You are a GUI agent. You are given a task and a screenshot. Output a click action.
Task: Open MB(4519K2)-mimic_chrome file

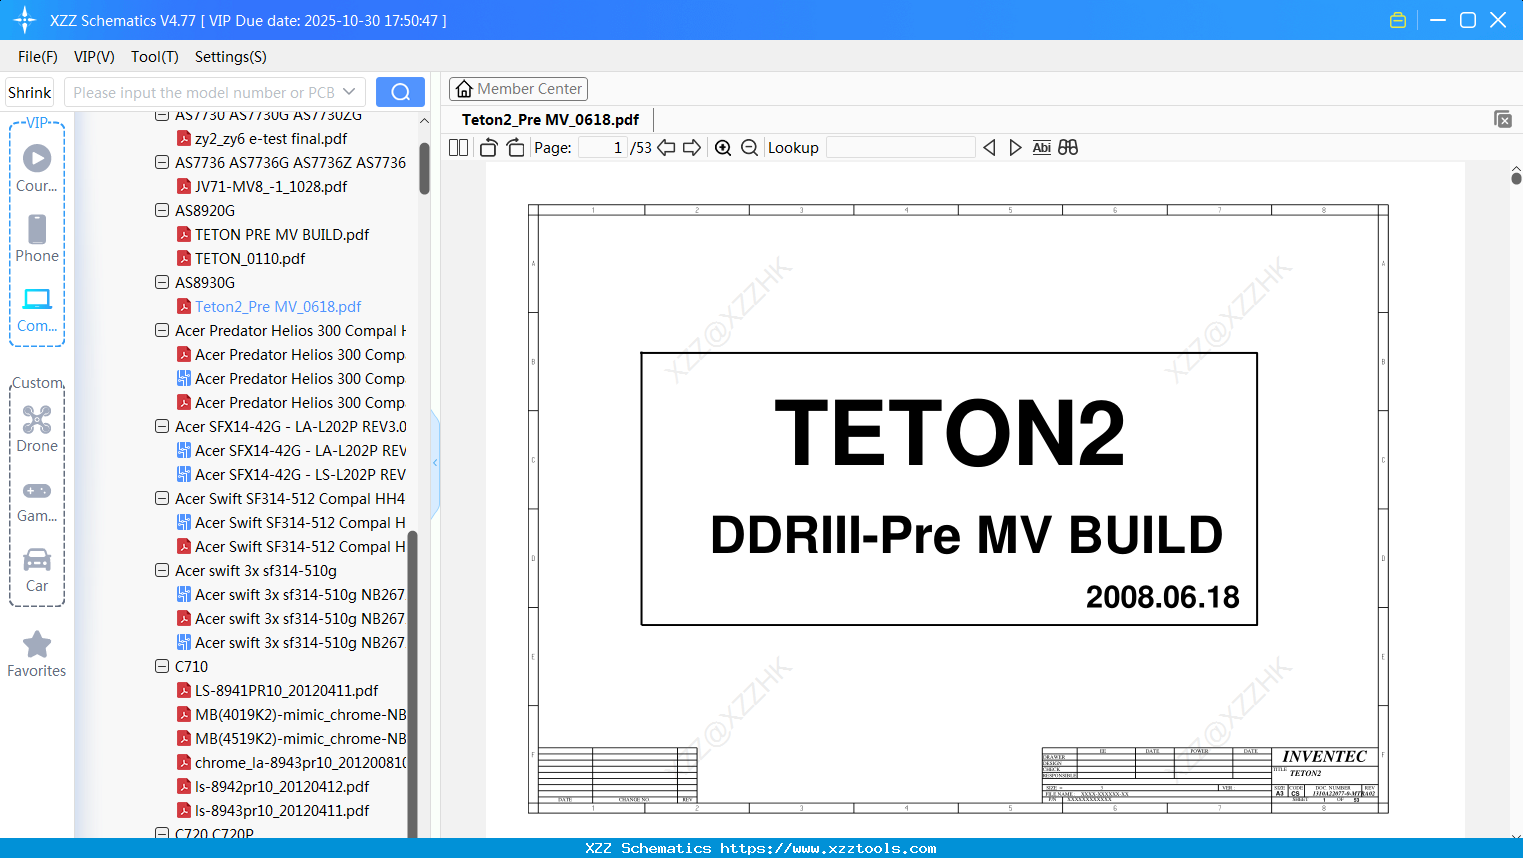300,738
